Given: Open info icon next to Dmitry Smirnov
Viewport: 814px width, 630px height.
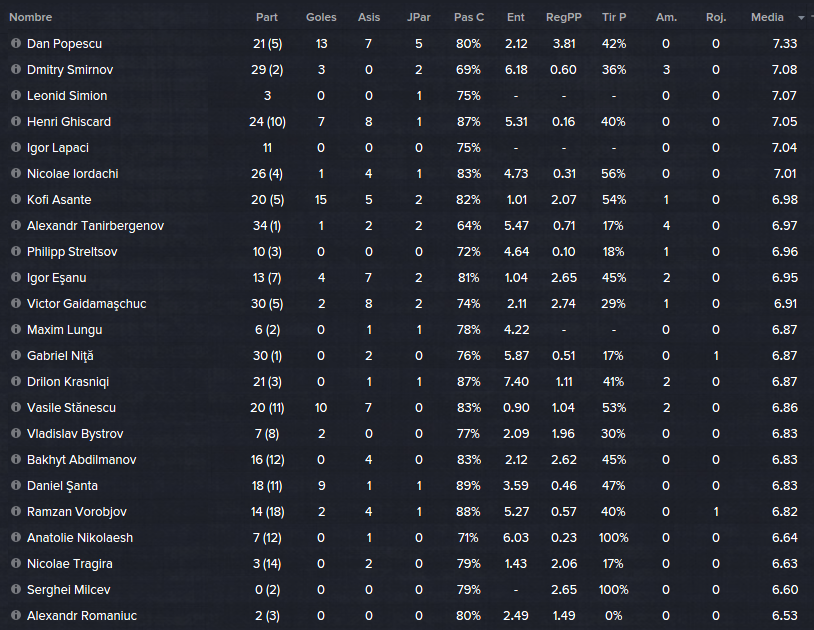Looking at the screenshot, I should click(16, 69).
